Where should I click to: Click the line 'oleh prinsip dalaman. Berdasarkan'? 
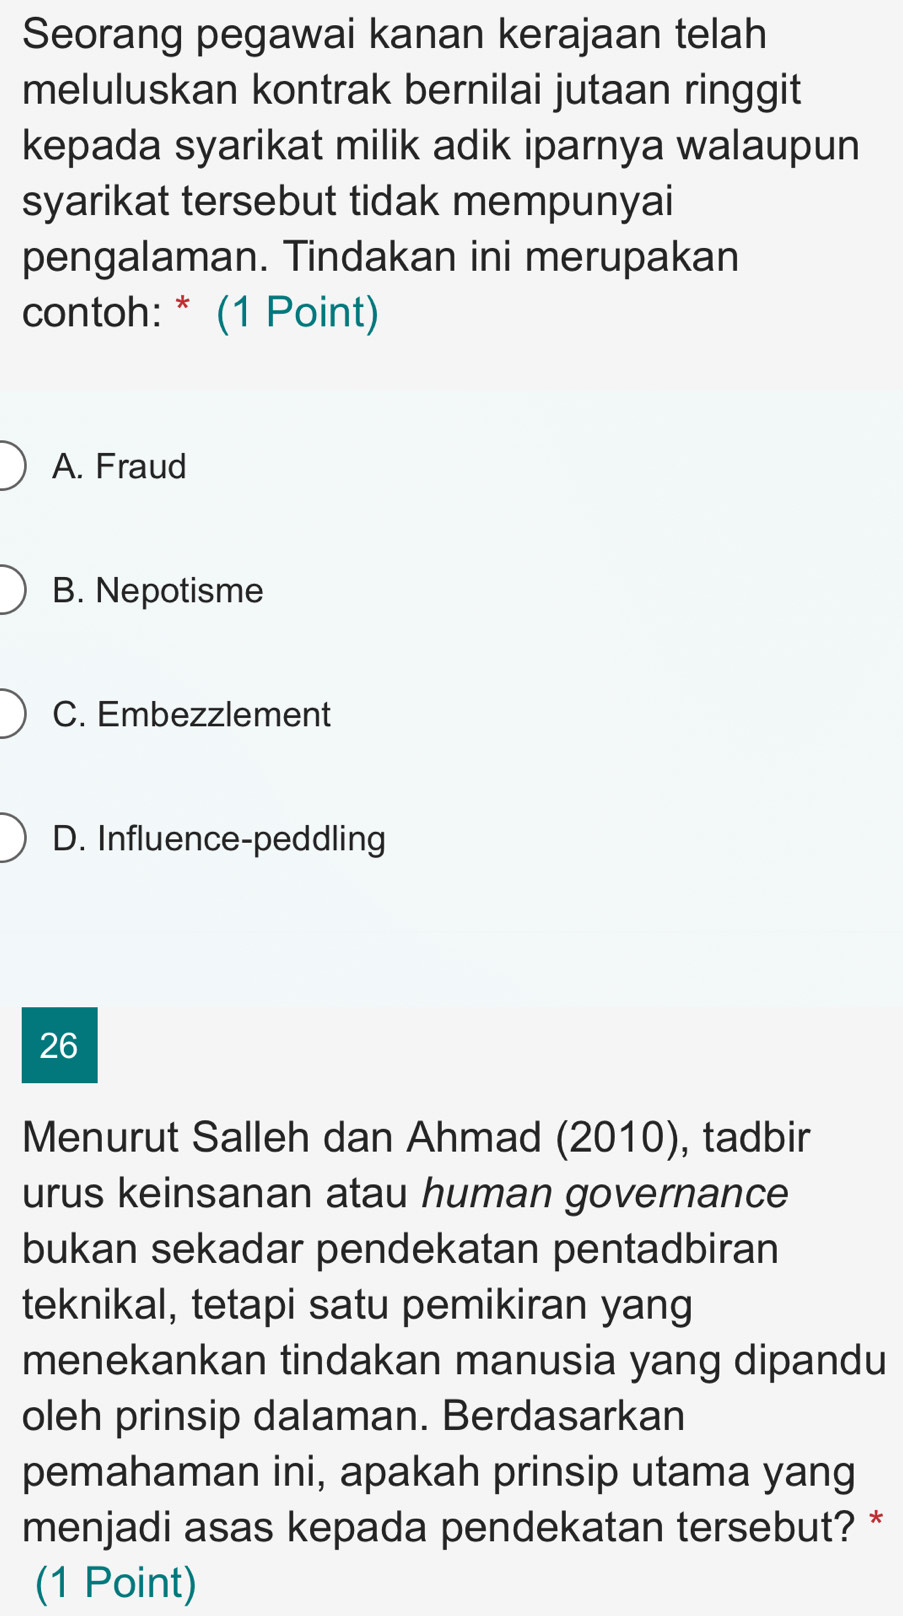[354, 1416]
